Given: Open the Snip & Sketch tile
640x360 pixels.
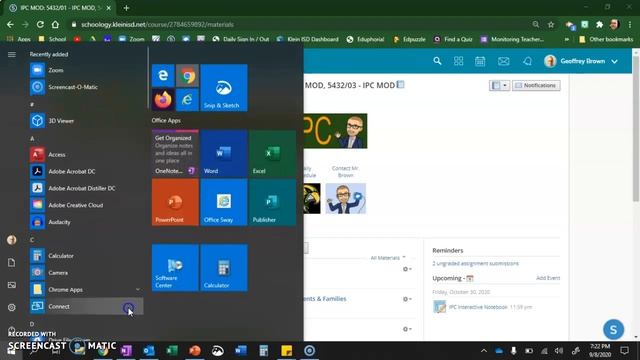Looking at the screenshot, I should tap(224, 87).
